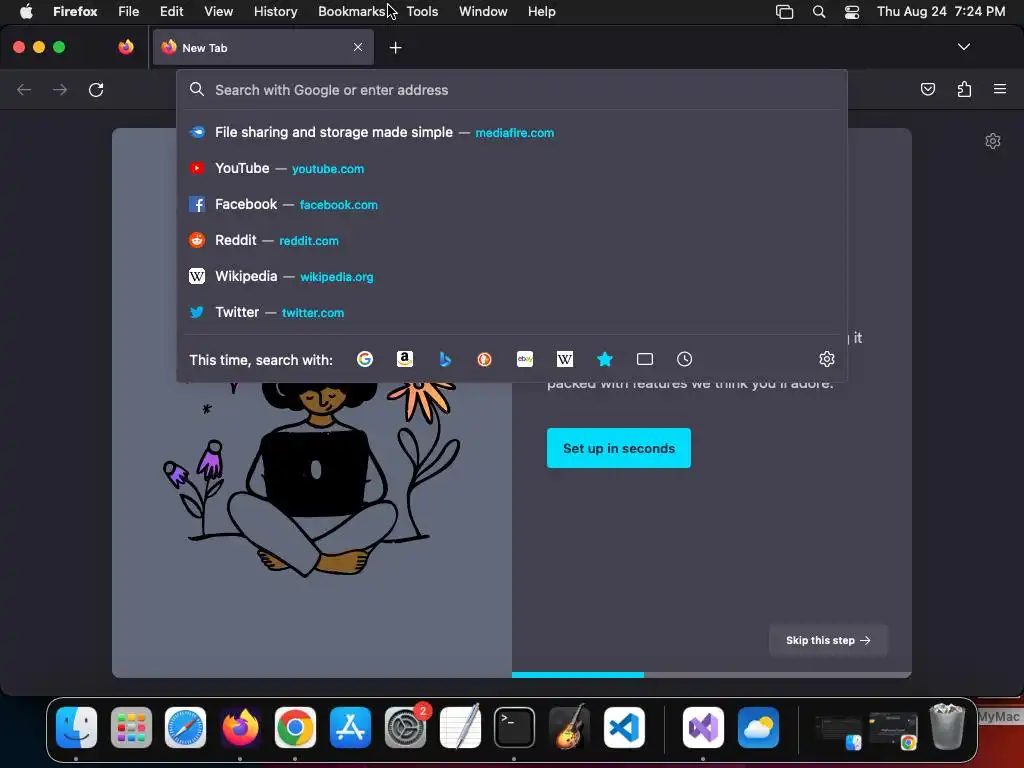Open the Tools menu
This screenshot has height=768, width=1024.
point(422,11)
